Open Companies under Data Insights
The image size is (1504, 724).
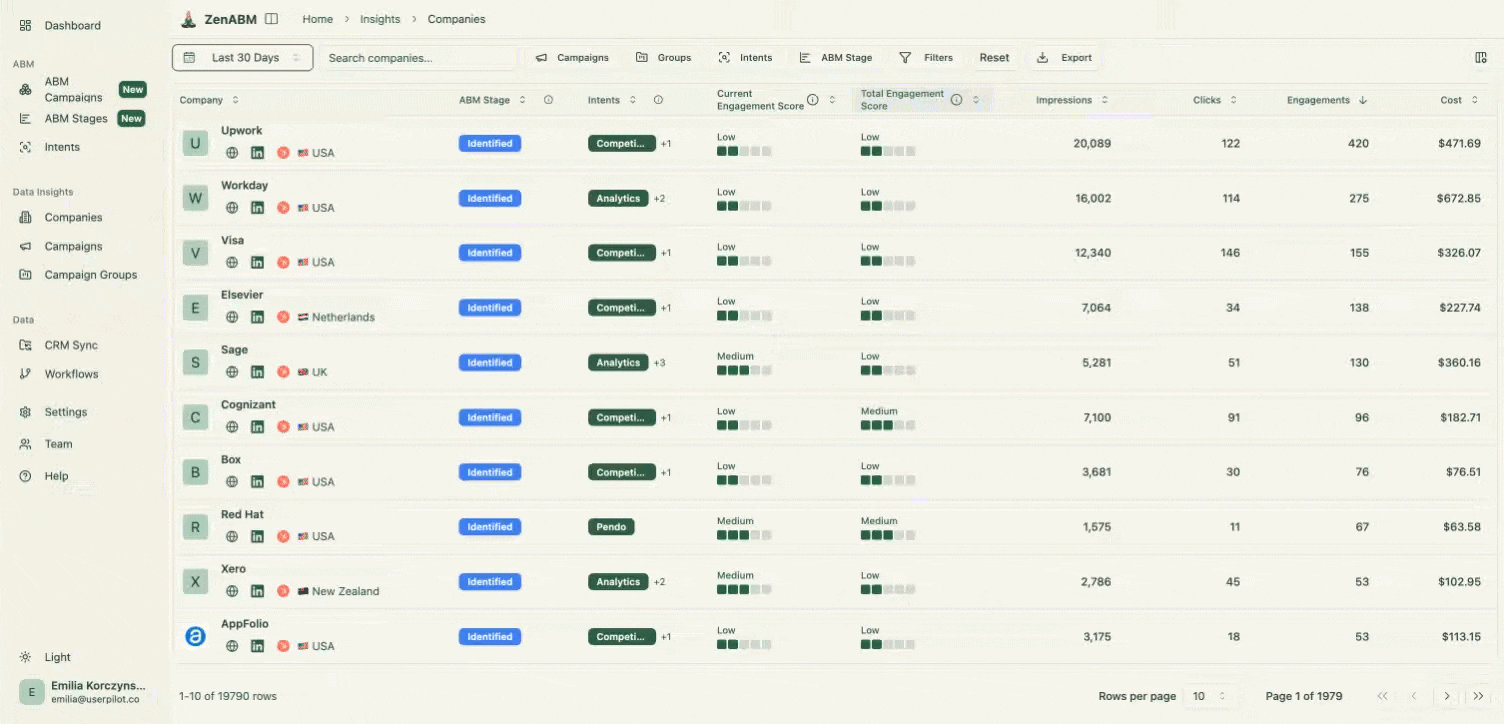[72, 217]
